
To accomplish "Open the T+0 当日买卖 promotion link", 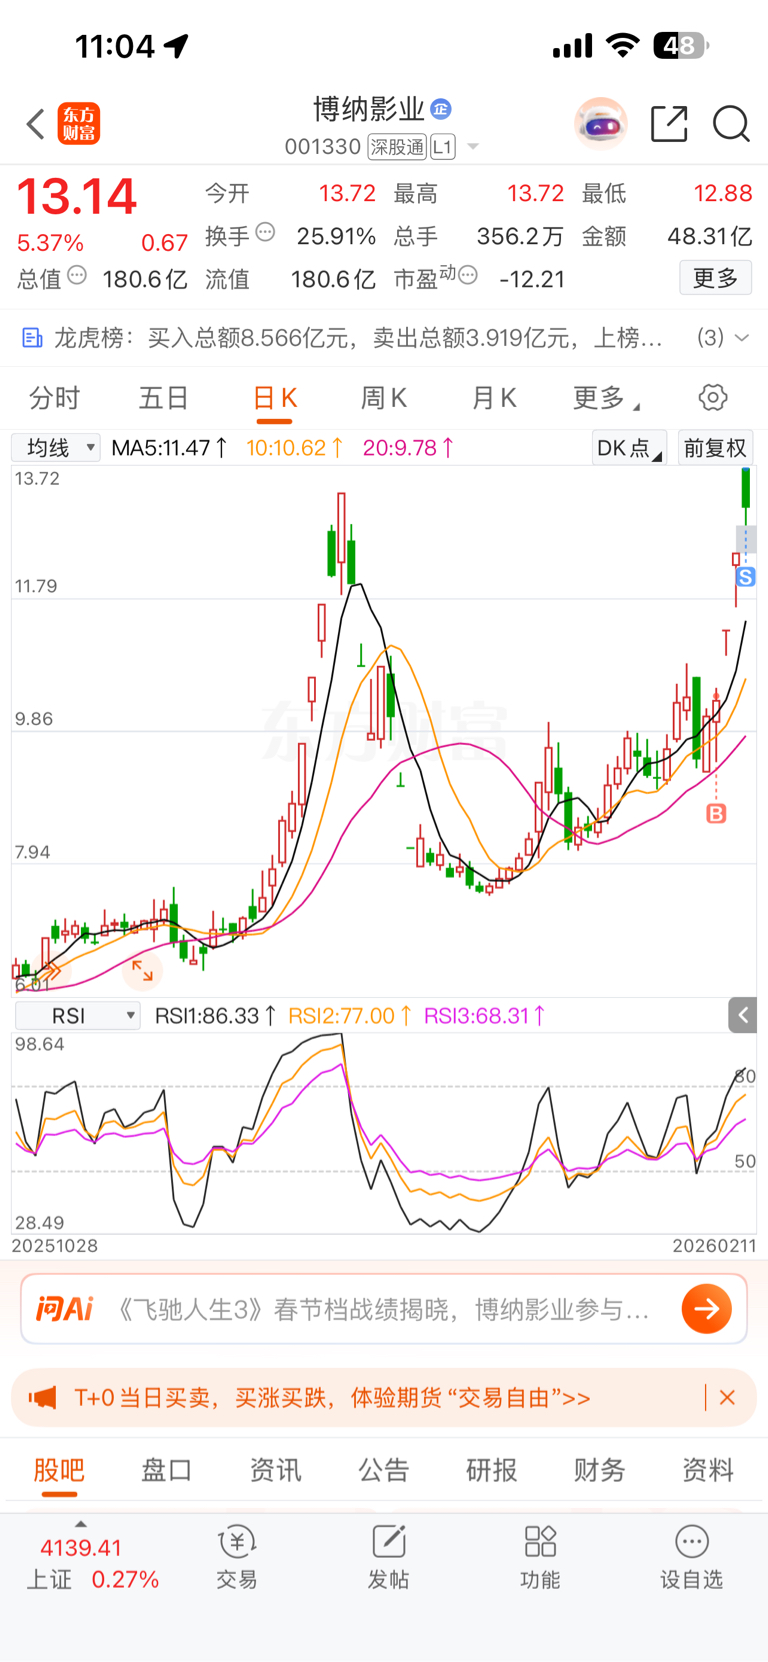I will pyautogui.click(x=332, y=1397).
